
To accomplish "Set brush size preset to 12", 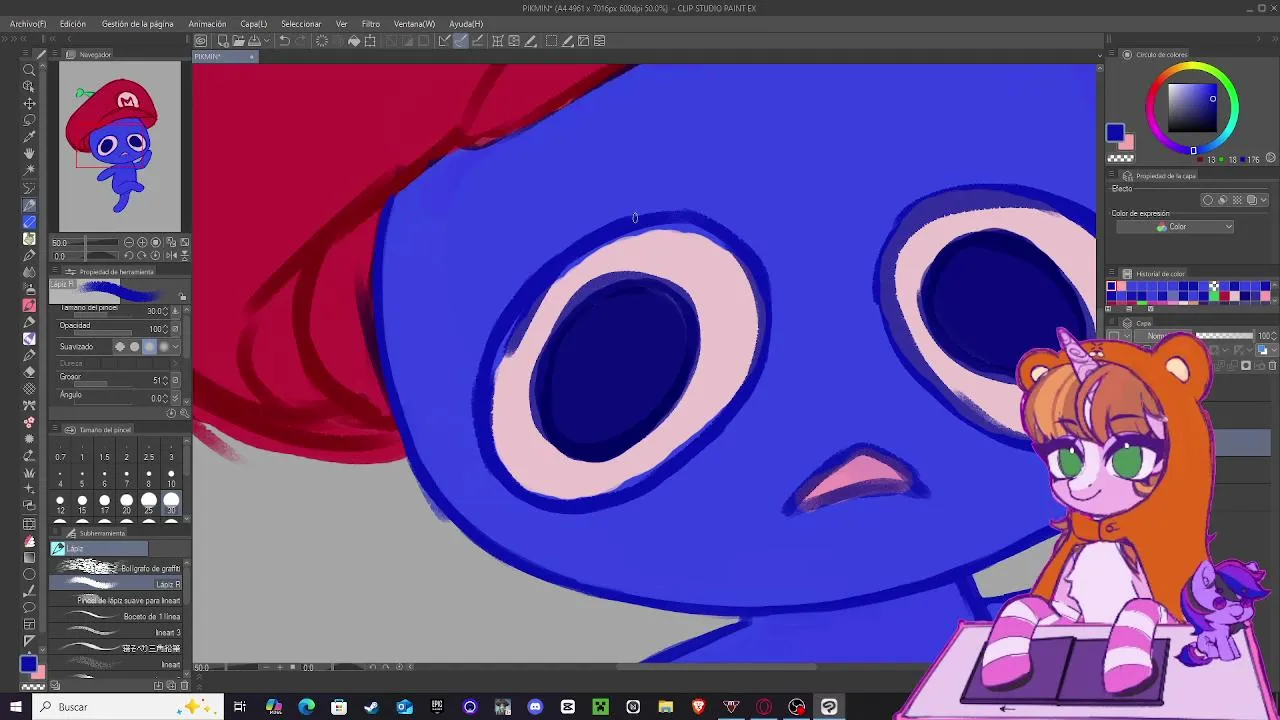I will (60, 503).
